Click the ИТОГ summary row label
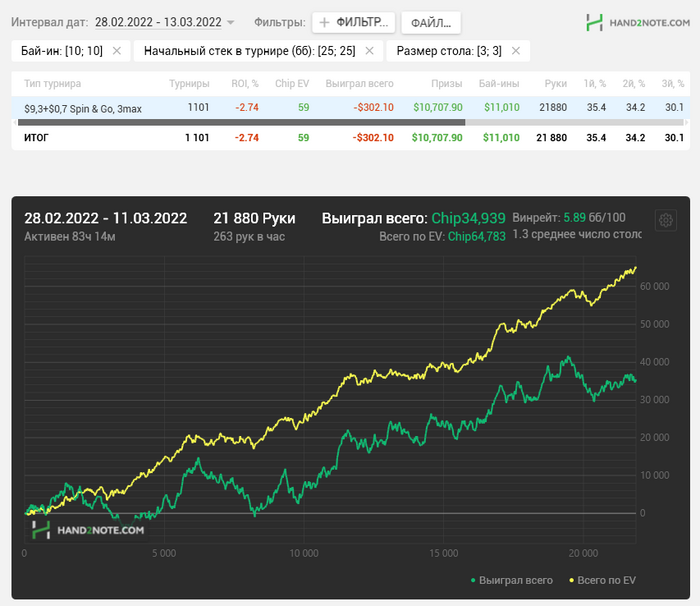 coord(36,138)
